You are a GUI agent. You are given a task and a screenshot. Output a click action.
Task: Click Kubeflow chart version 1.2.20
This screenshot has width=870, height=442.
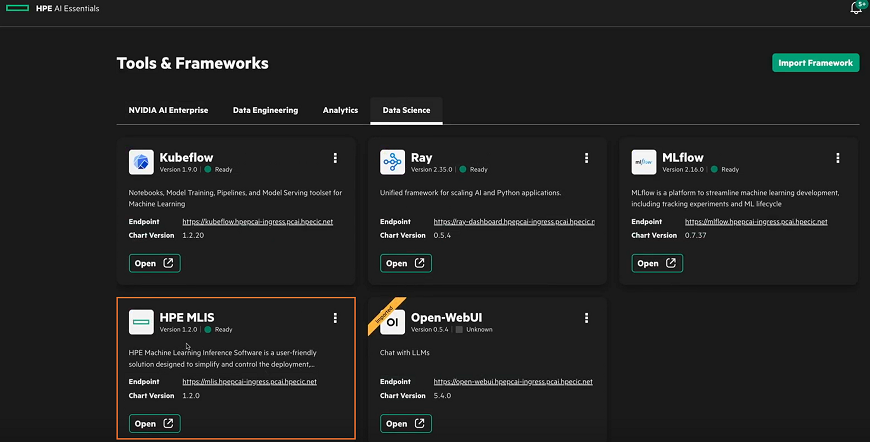[x=193, y=235]
